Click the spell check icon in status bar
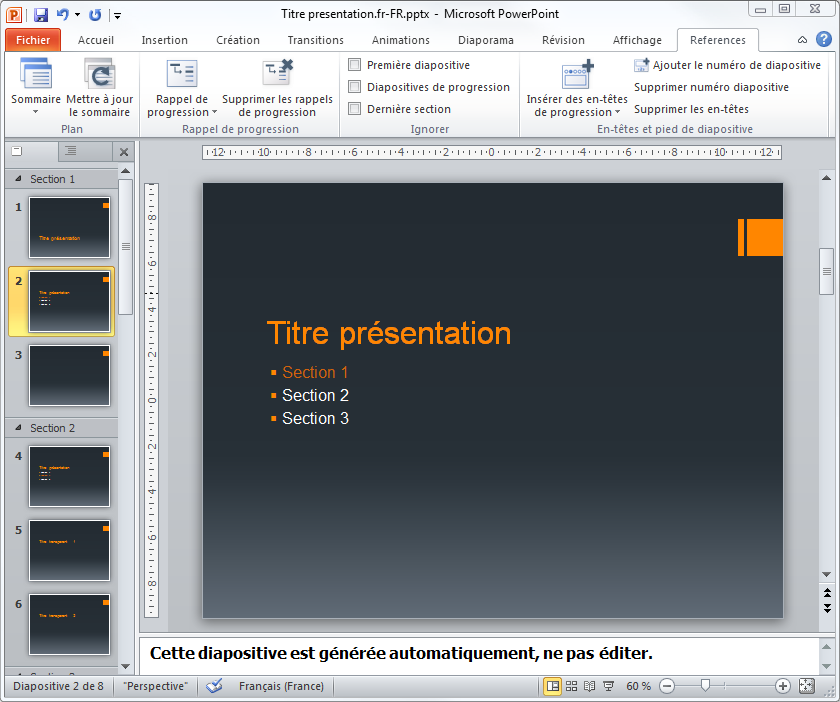Screen dimensions: 840x702 (x=214, y=686)
